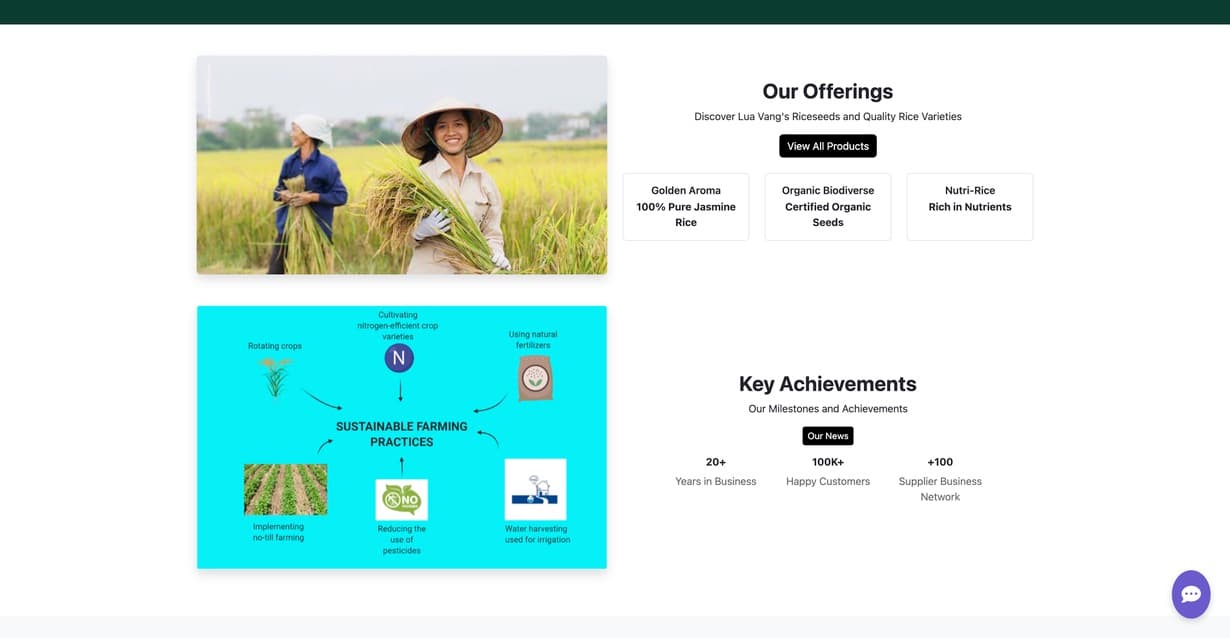Open the Our News button
This screenshot has width=1230, height=638.
click(x=828, y=436)
